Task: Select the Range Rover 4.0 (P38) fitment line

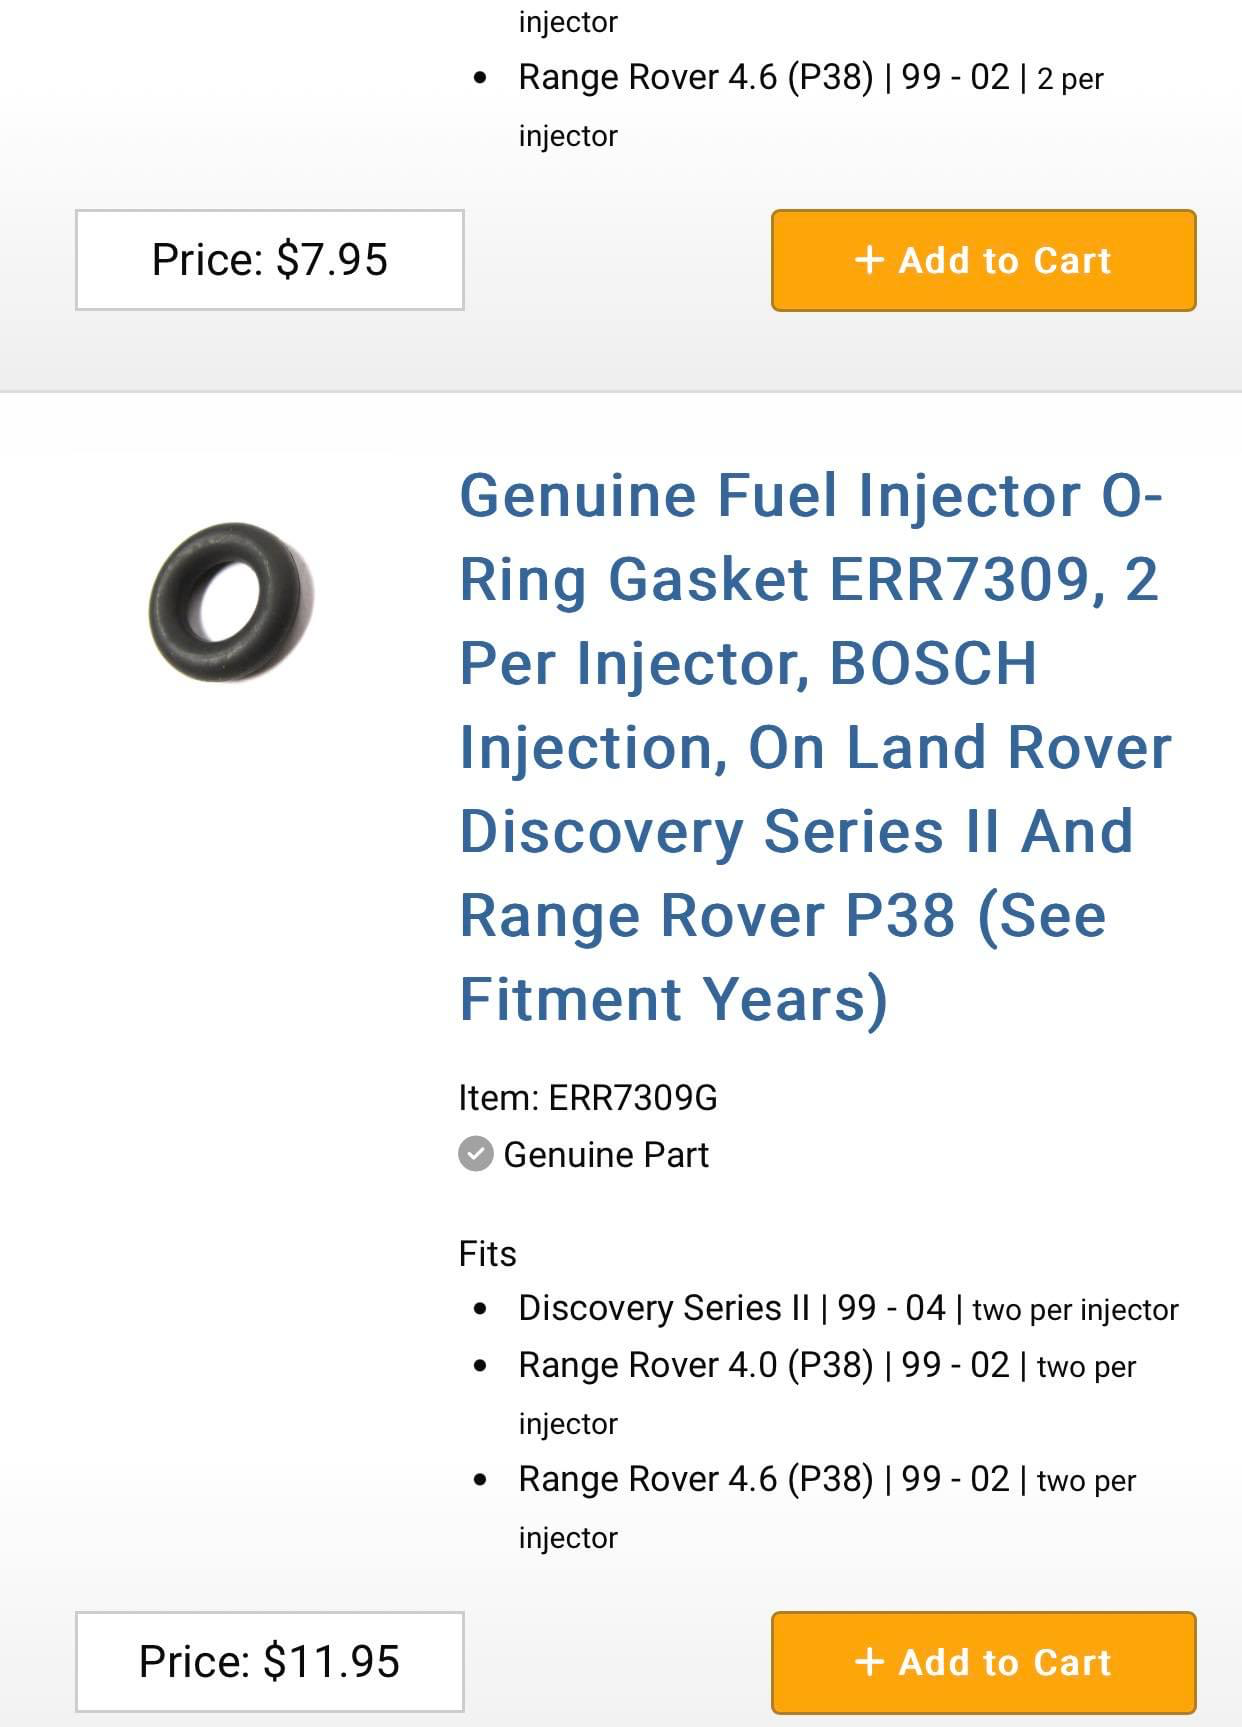Action: pos(826,1366)
